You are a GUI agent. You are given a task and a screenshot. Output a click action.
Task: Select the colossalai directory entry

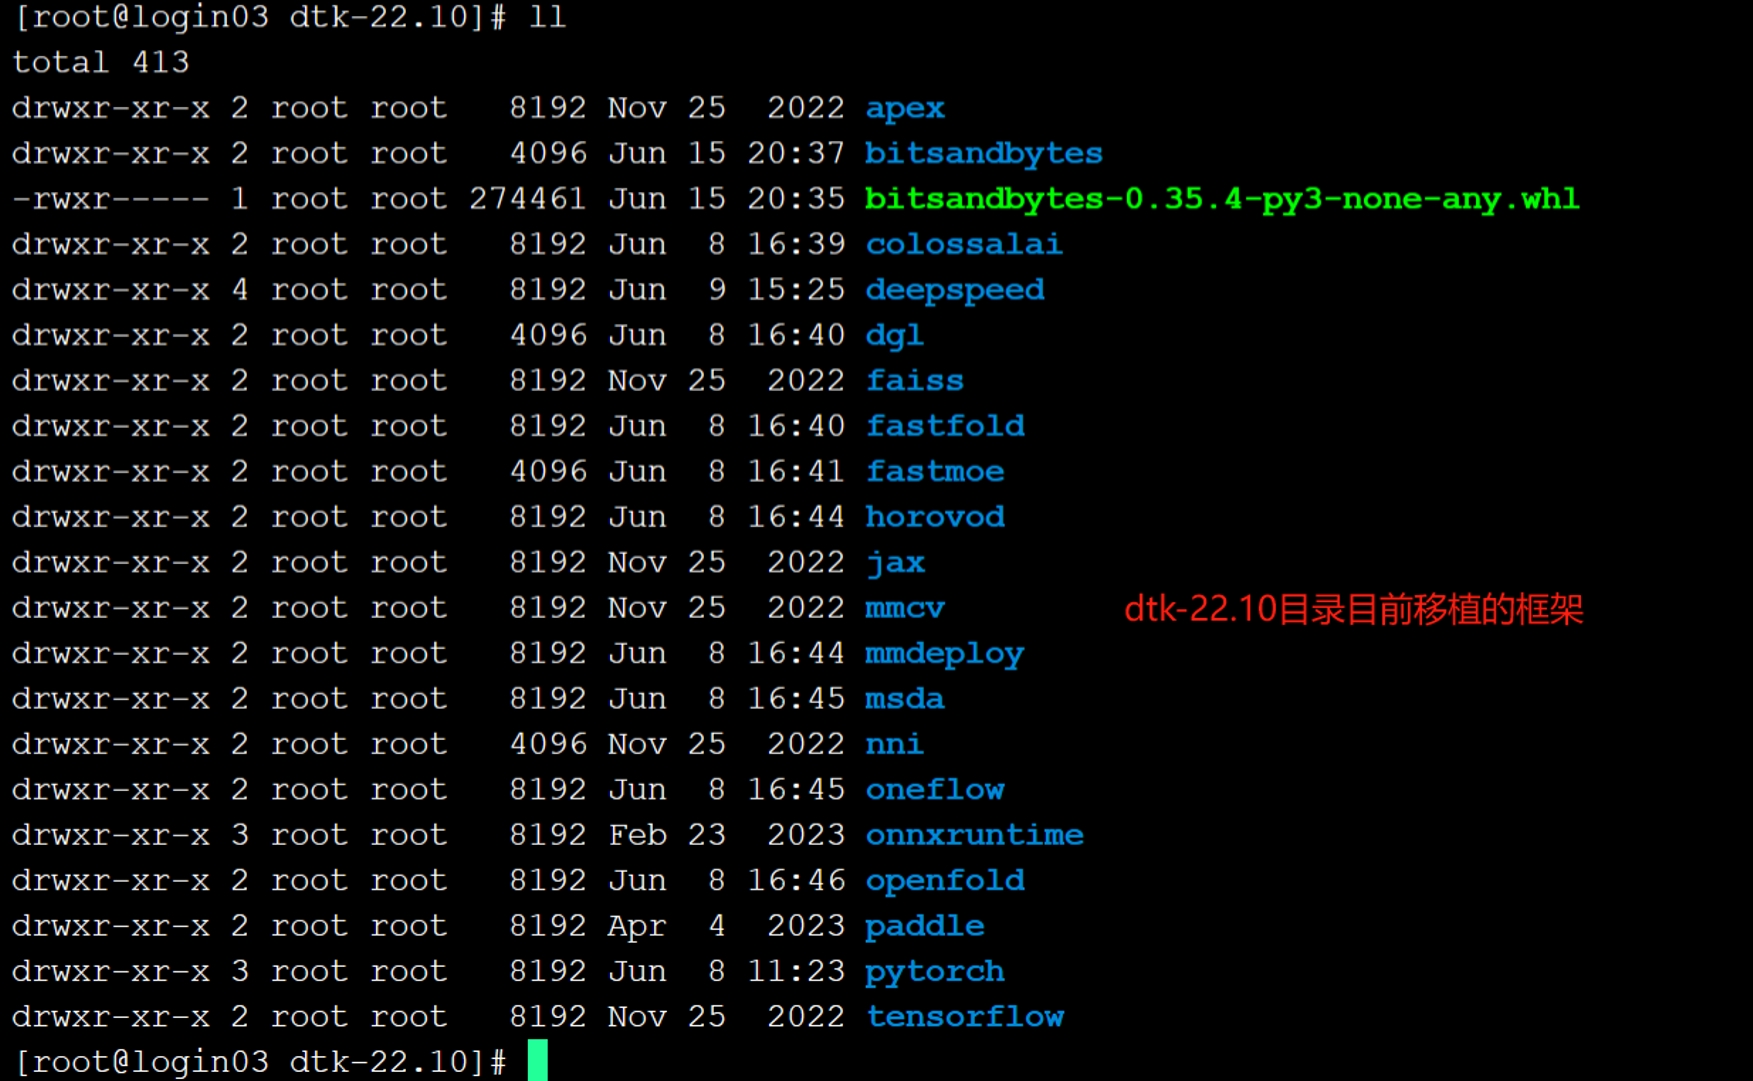[x=964, y=244]
